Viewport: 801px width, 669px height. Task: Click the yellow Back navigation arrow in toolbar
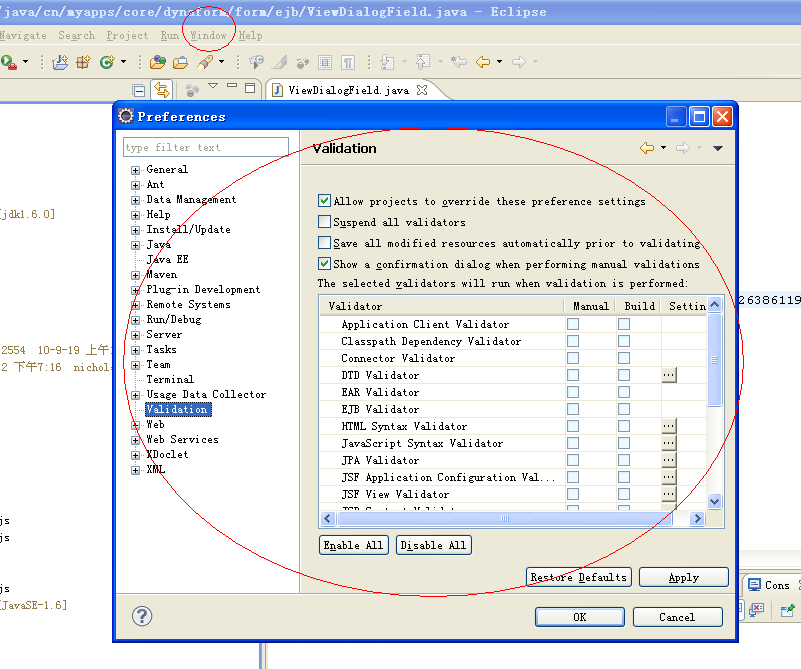click(x=483, y=62)
